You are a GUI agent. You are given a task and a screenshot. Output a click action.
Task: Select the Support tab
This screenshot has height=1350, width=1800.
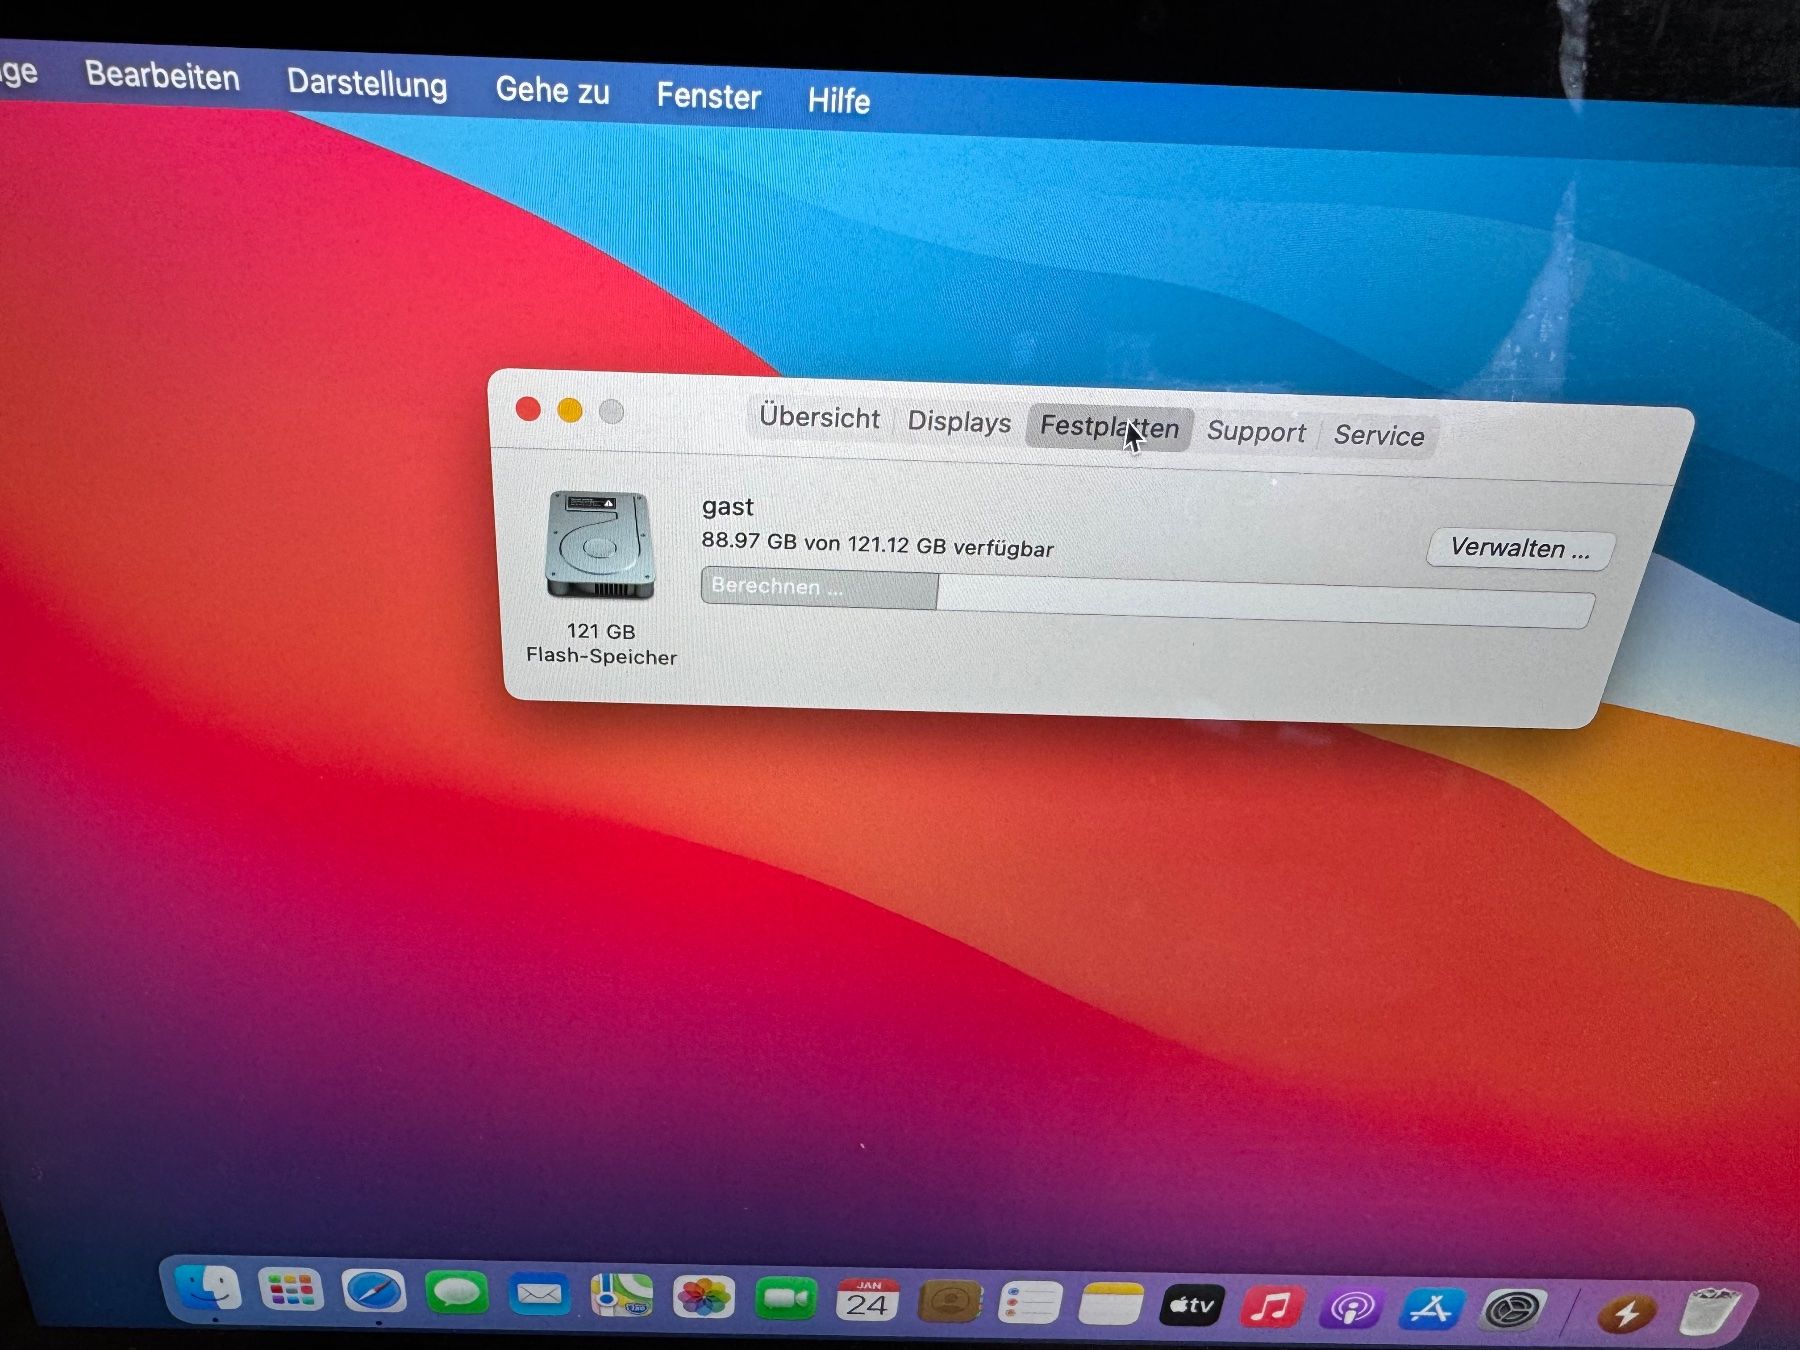pos(1256,431)
